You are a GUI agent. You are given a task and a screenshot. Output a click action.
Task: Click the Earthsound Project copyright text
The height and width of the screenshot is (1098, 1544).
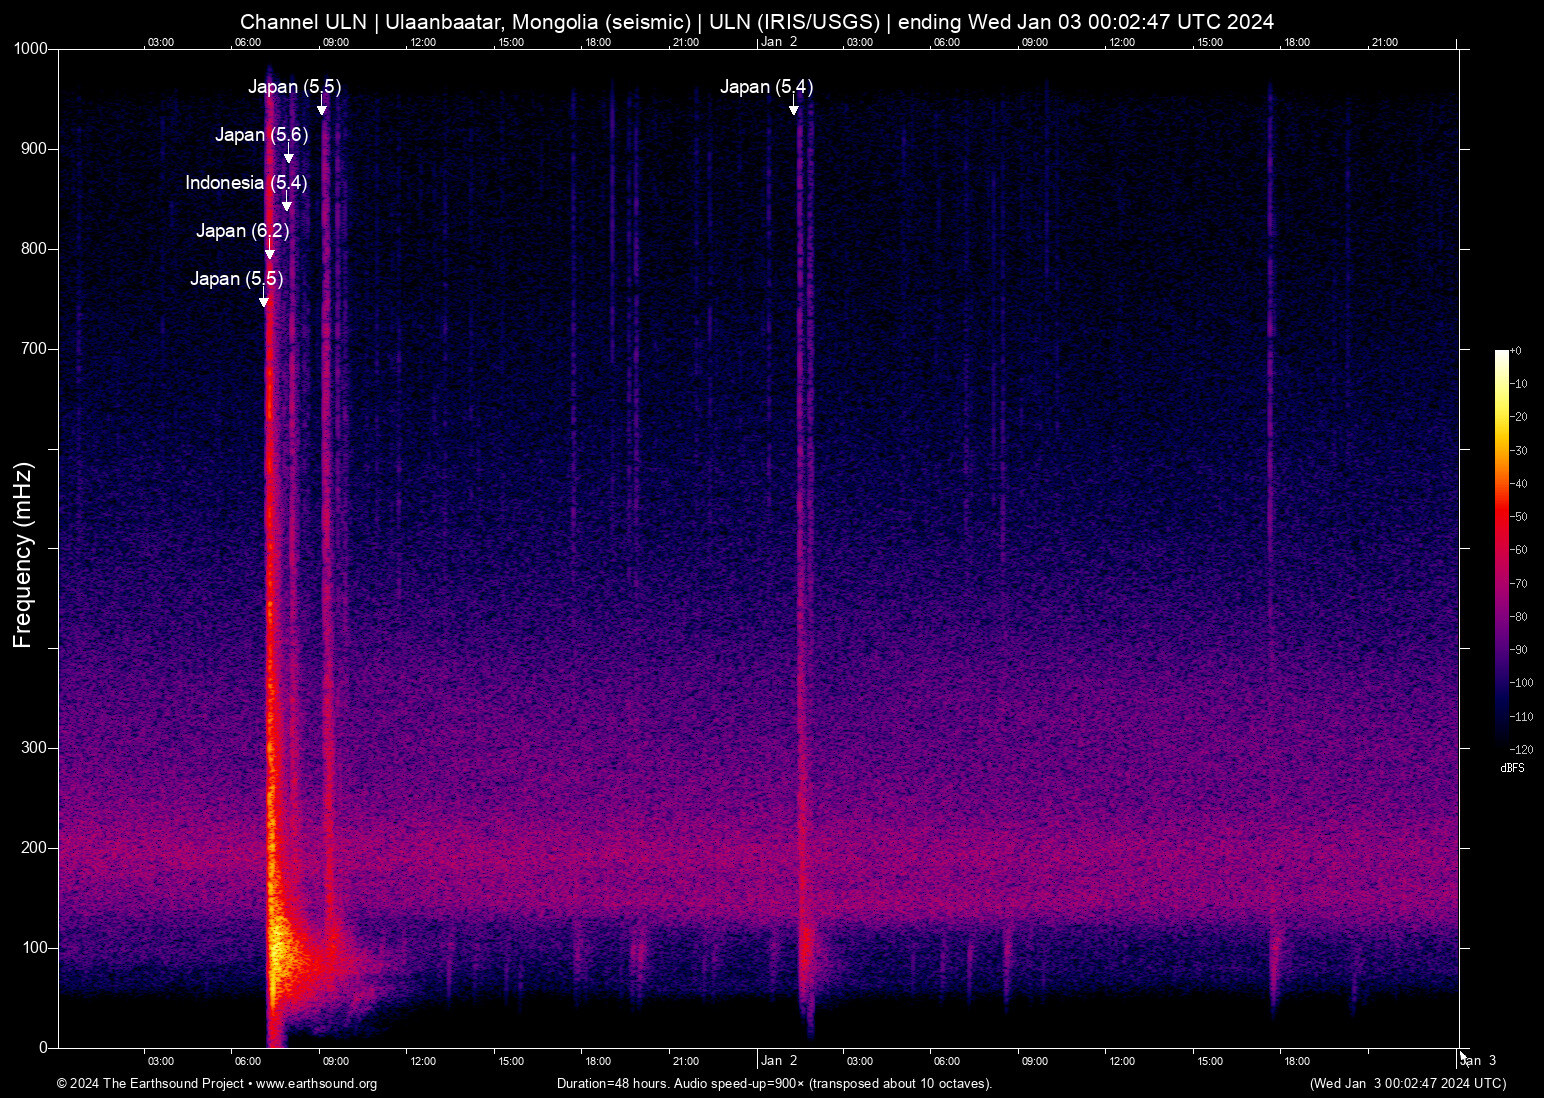click(150, 1084)
